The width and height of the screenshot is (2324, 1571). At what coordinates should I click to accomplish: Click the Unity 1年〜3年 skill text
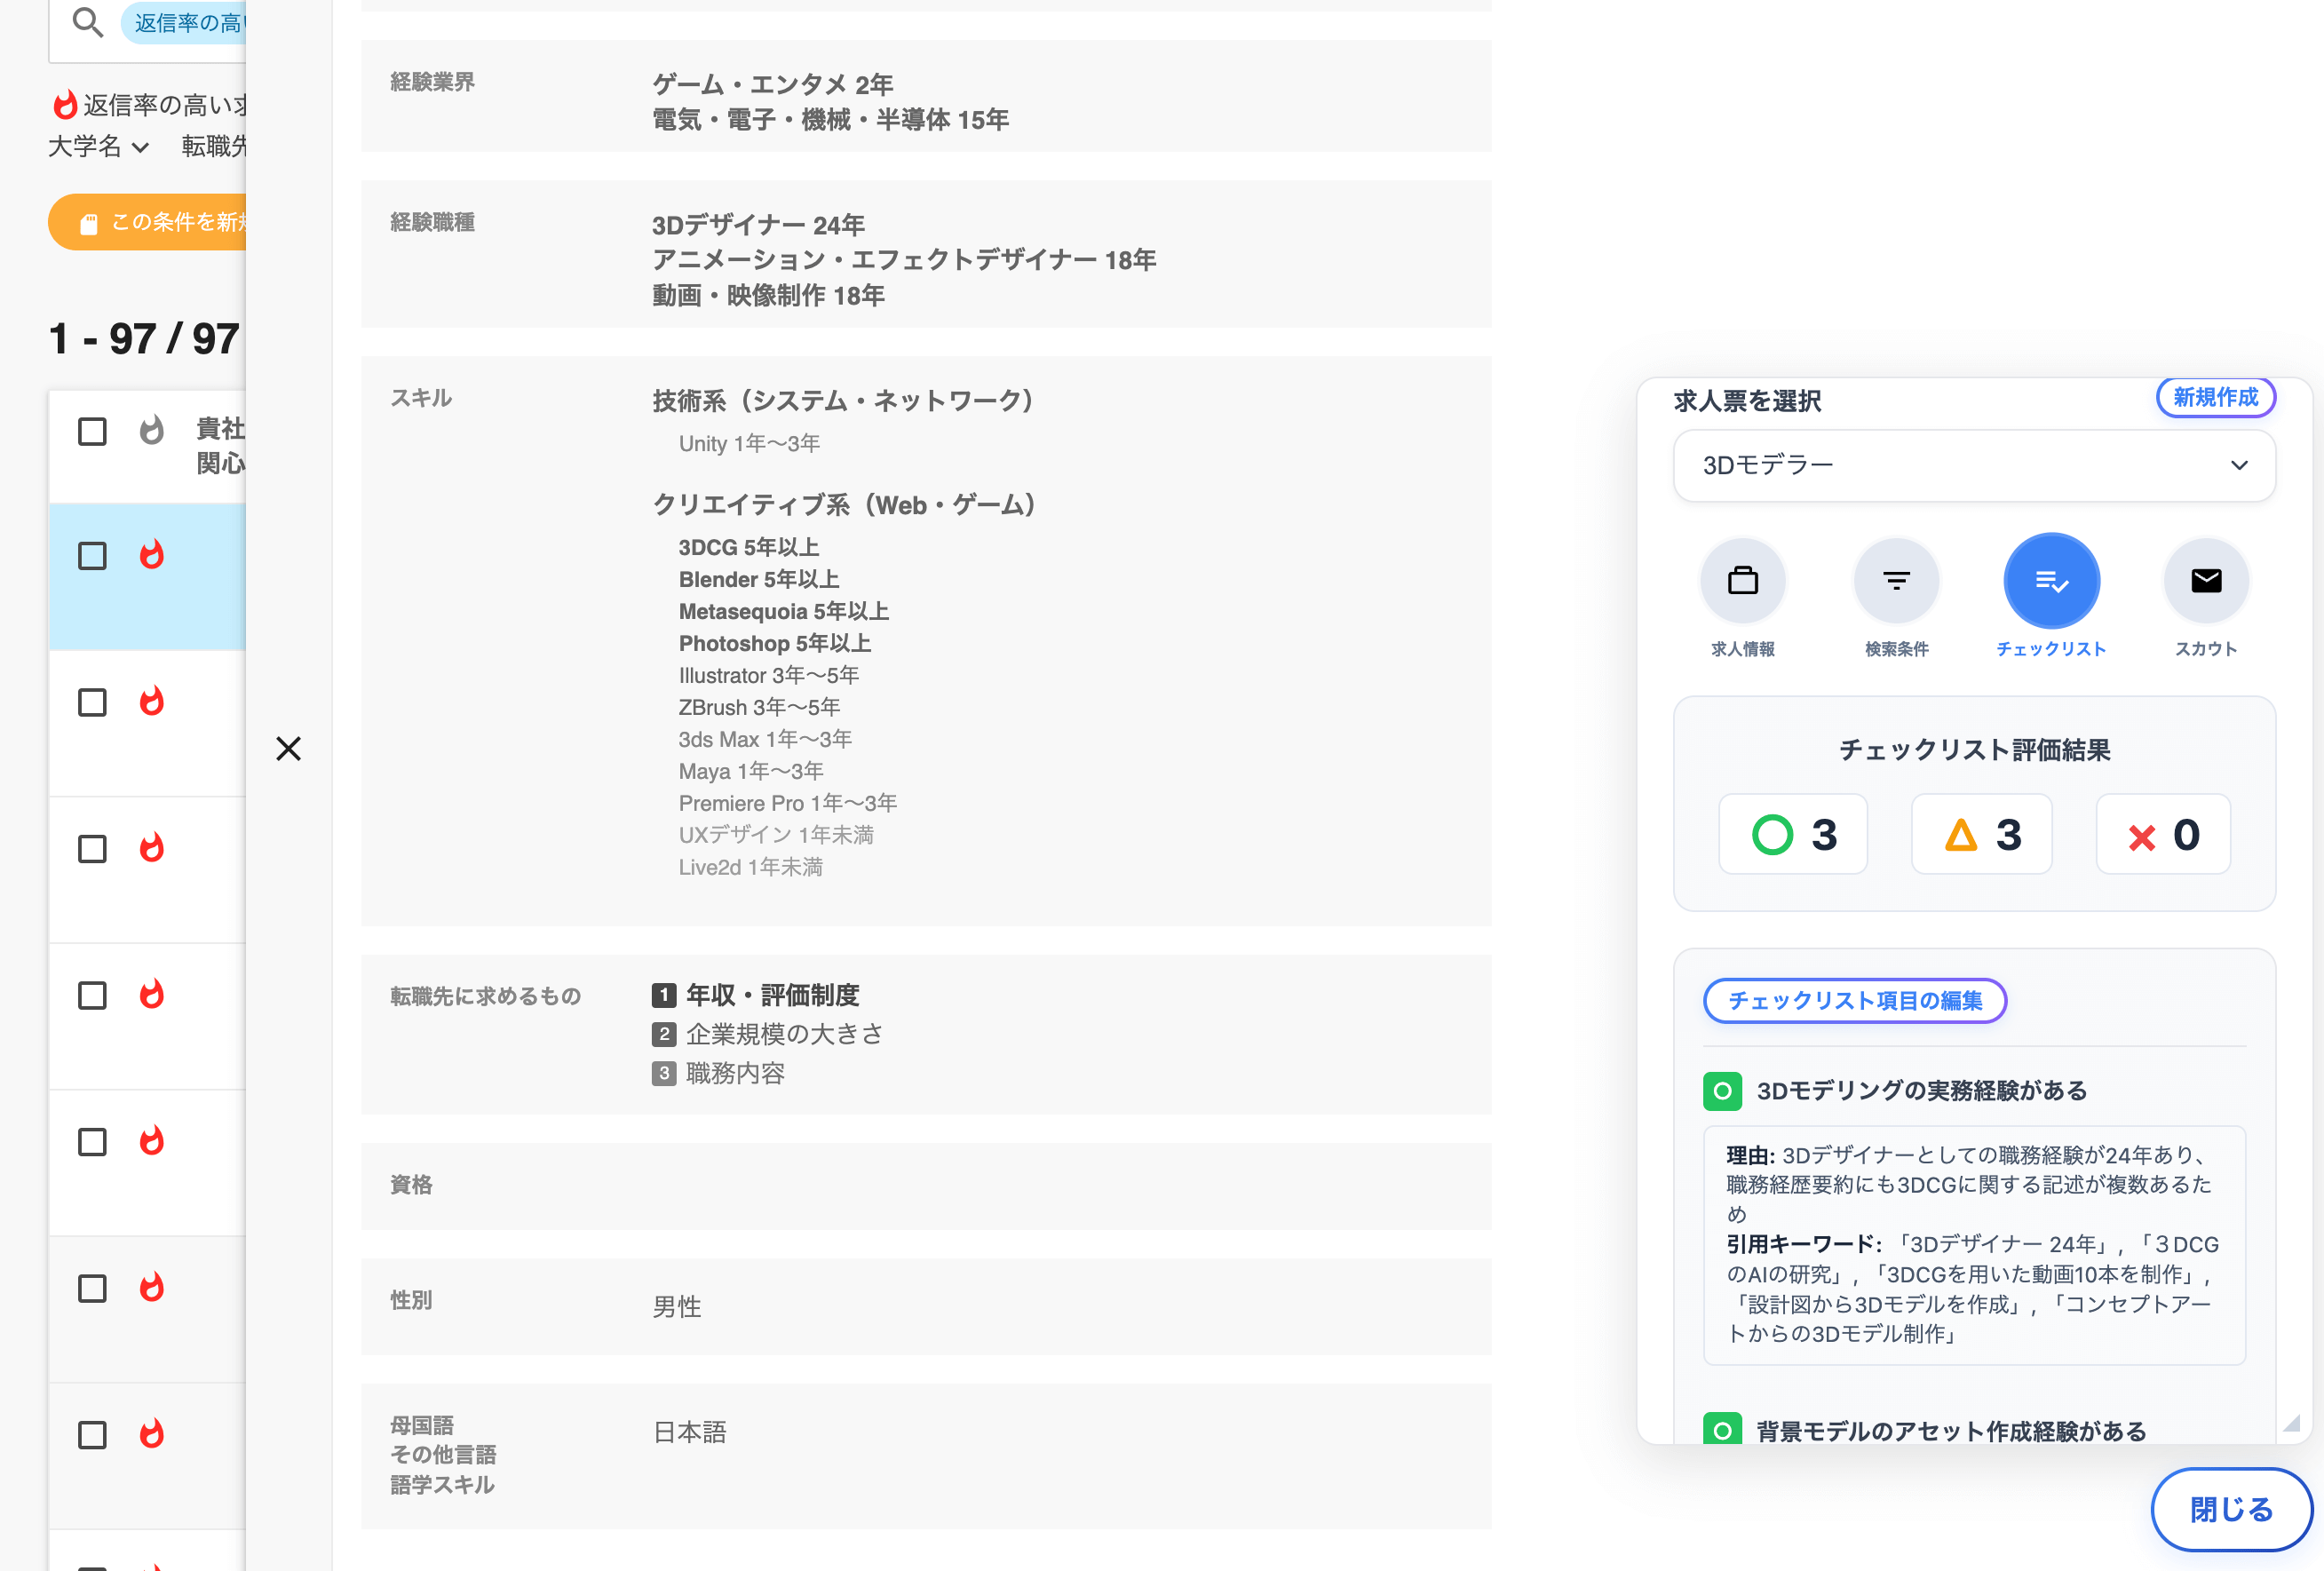tap(749, 443)
